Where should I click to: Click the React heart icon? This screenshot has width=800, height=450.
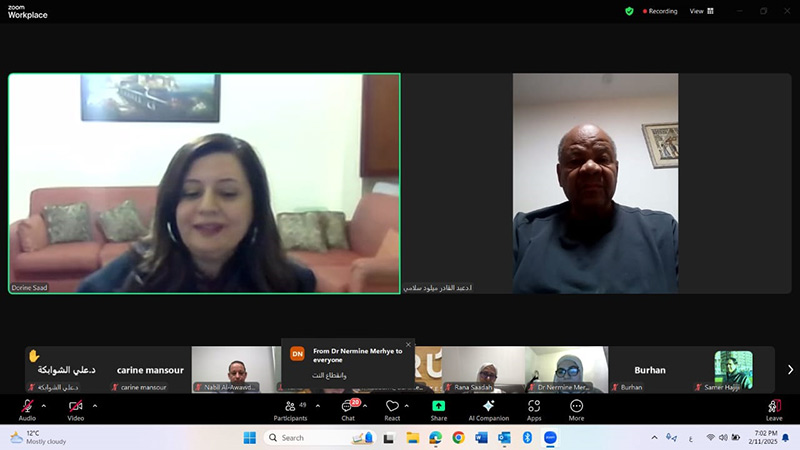(392, 408)
